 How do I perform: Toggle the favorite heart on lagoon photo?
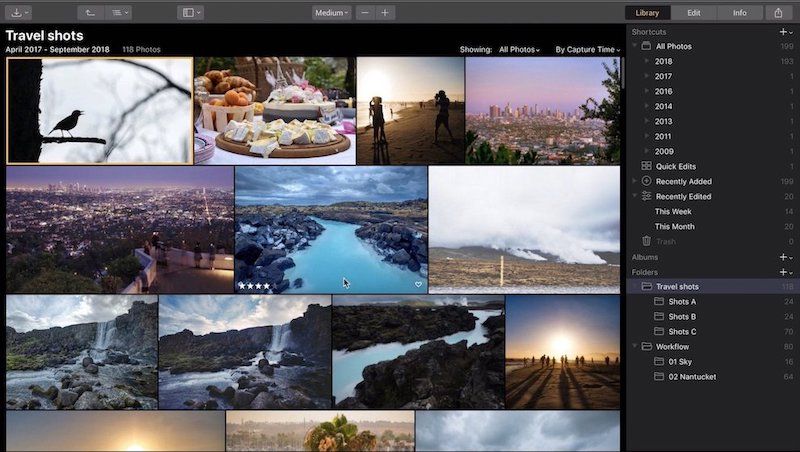(418, 284)
